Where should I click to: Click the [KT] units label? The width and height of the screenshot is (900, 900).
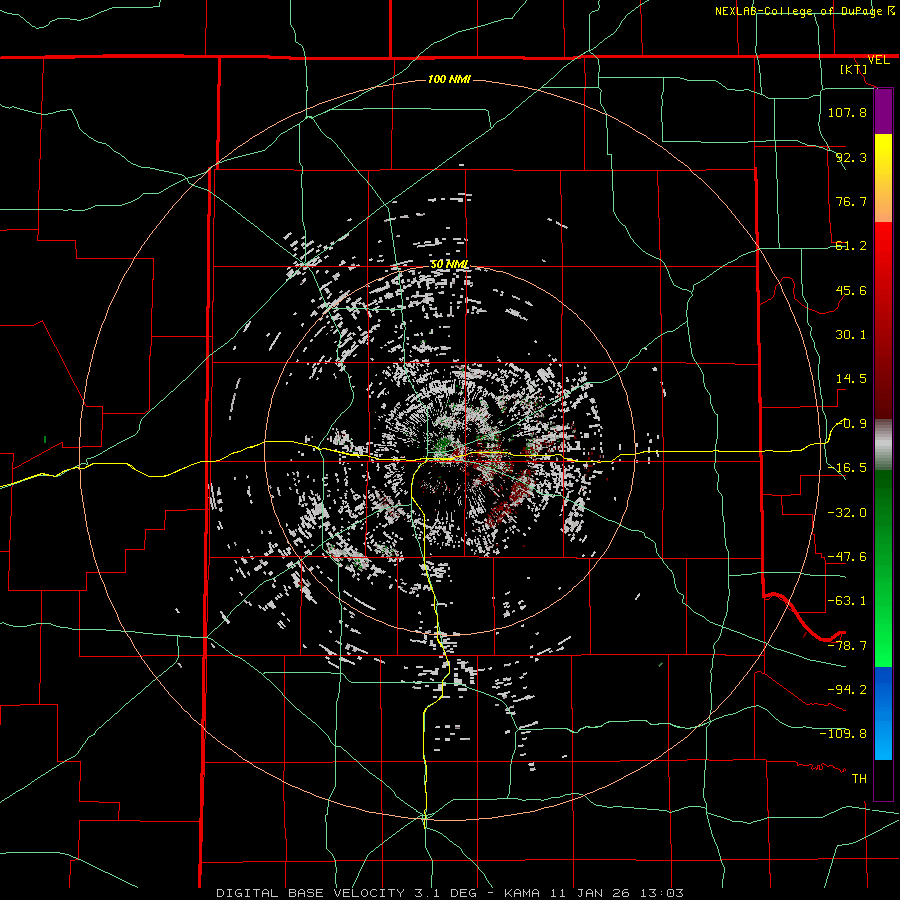(x=854, y=69)
